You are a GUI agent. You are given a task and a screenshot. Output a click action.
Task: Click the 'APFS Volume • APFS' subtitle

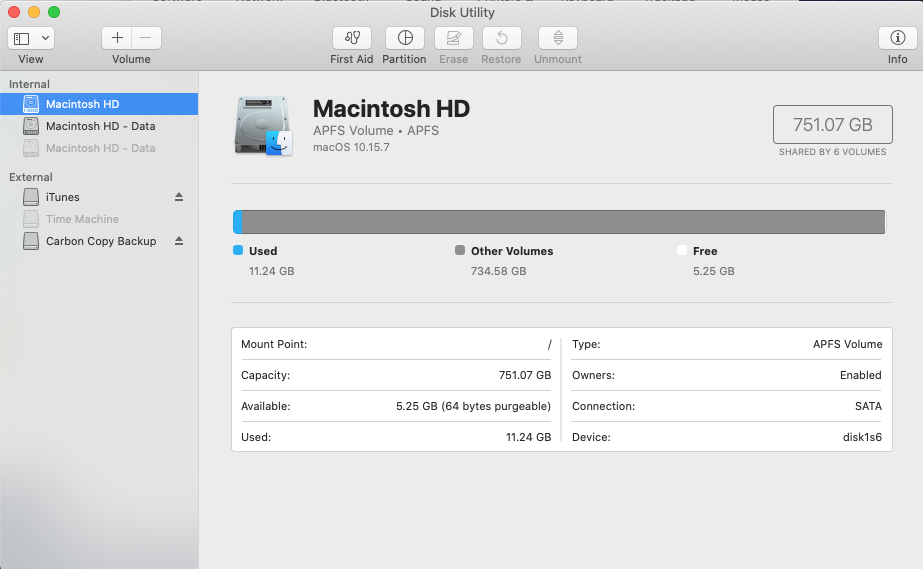(376, 131)
